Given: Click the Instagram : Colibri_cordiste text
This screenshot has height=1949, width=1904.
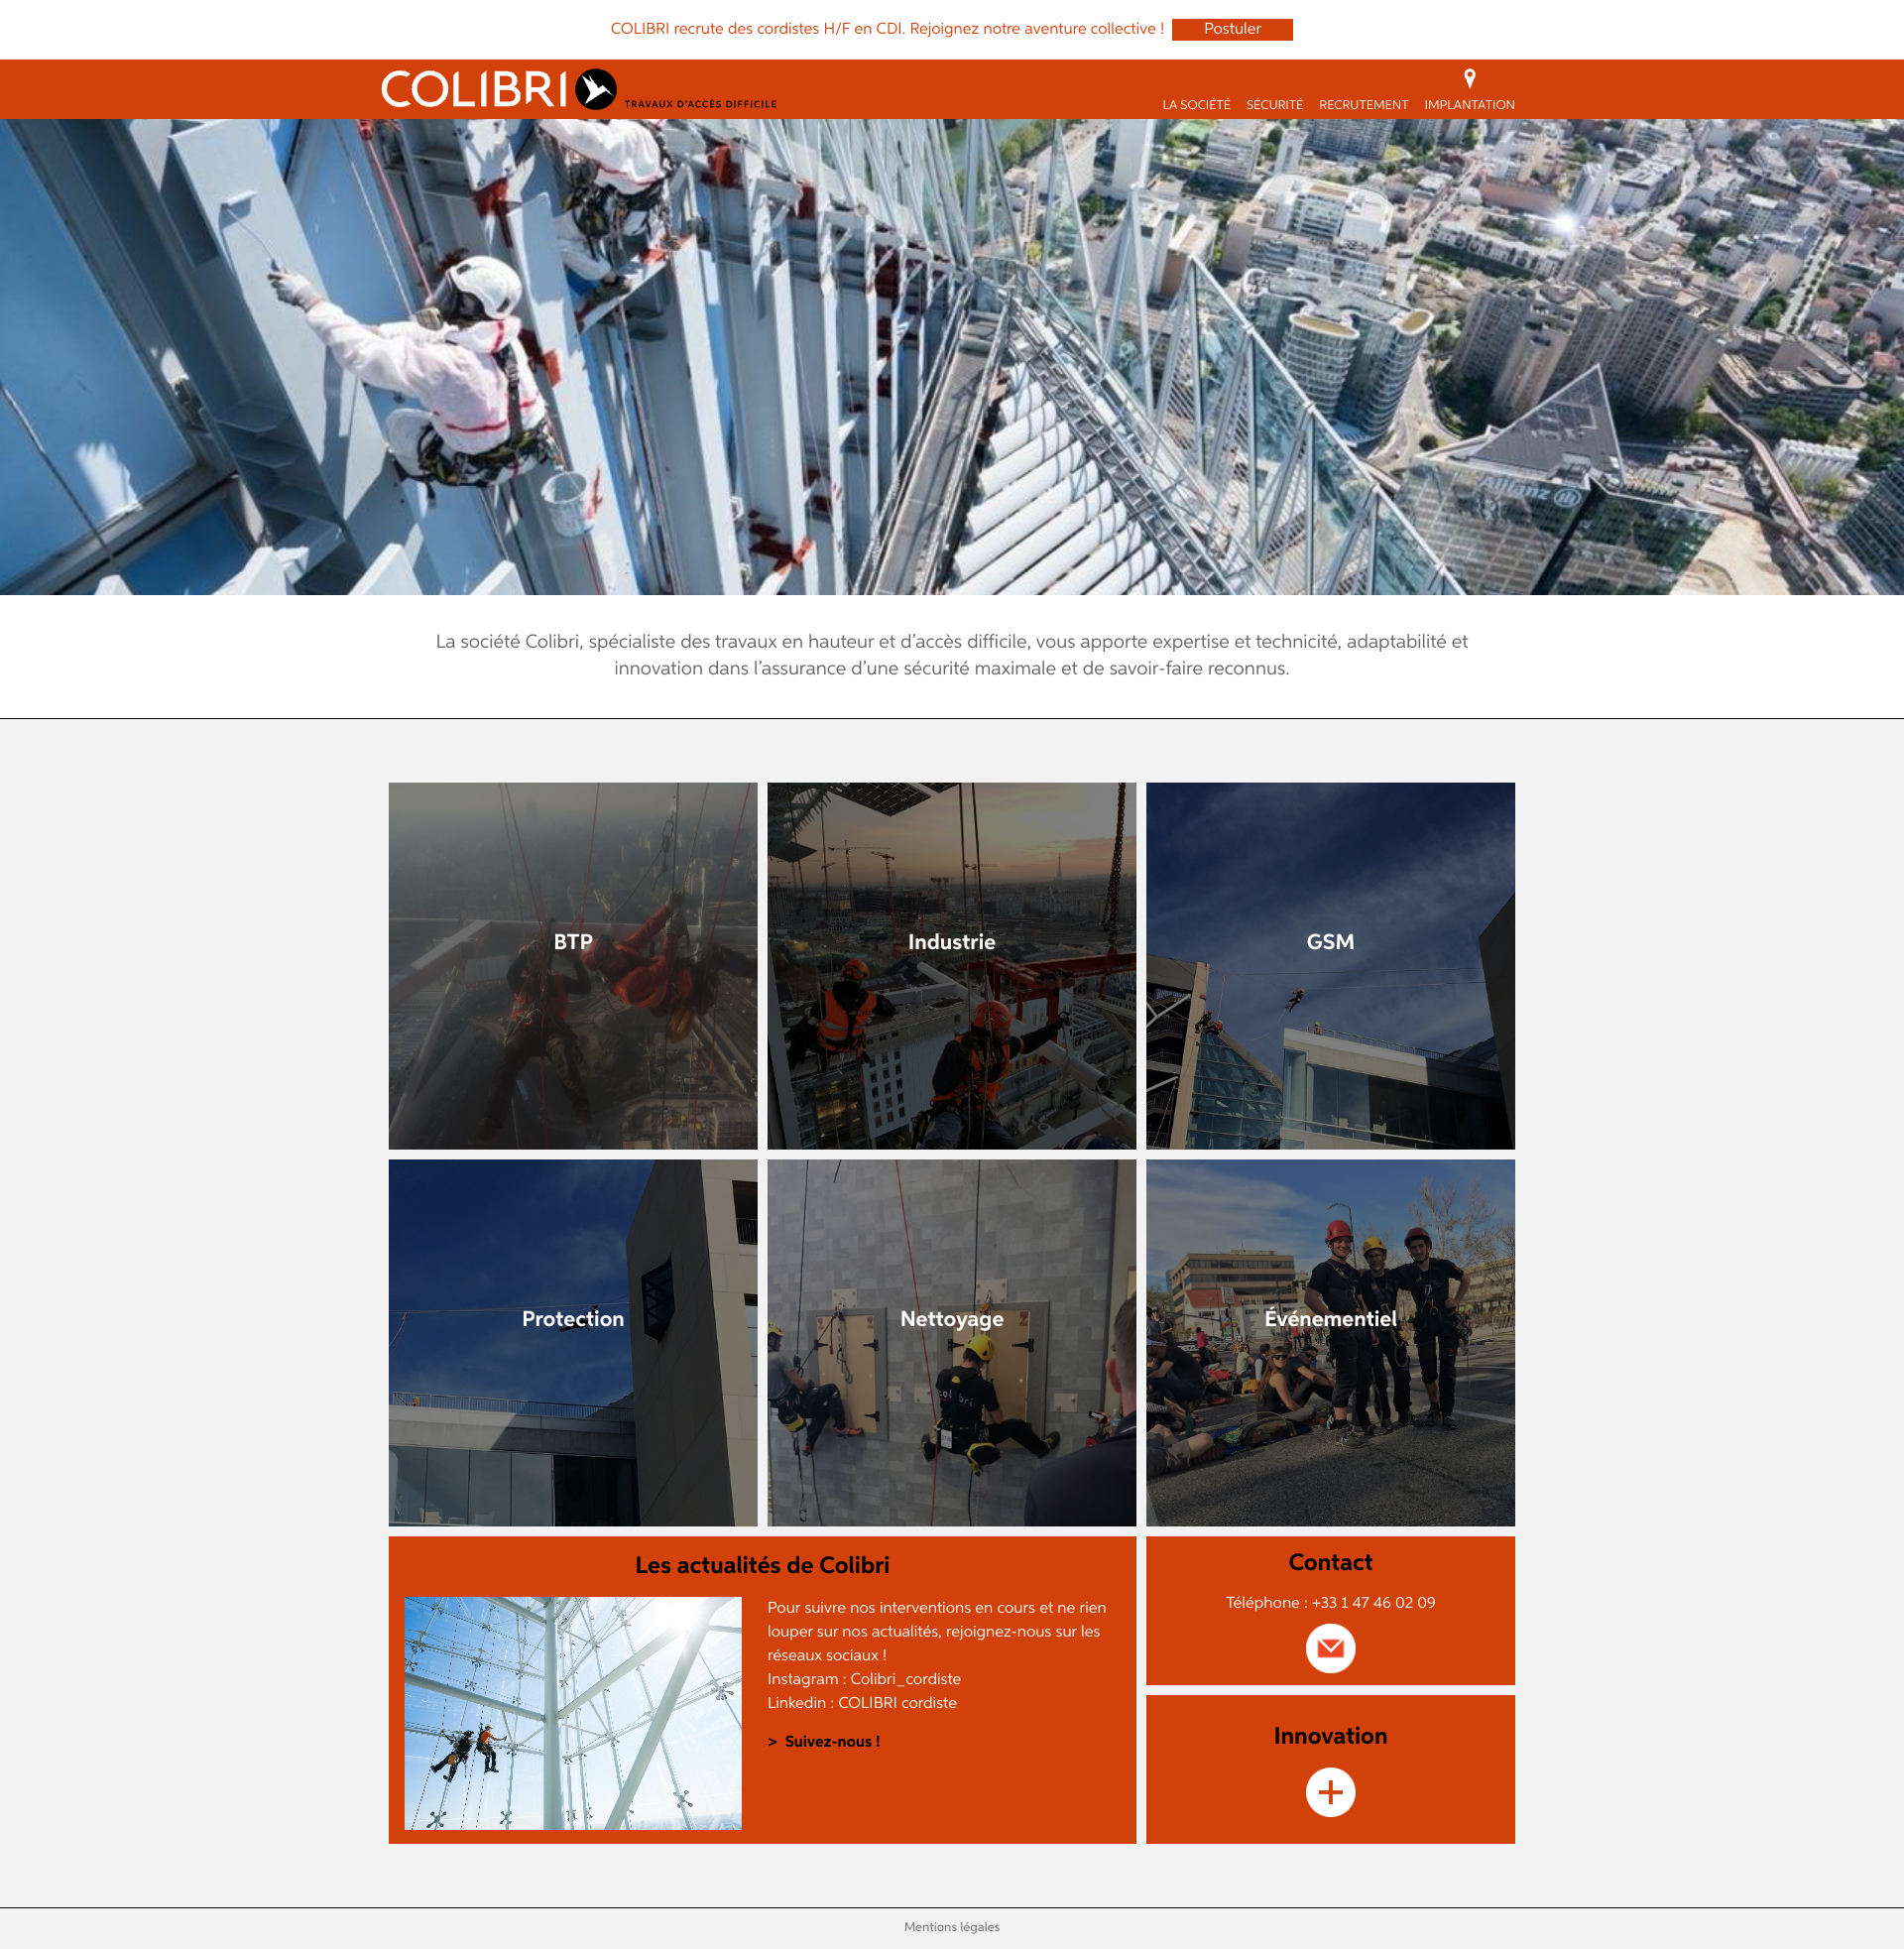Looking at the screenshot, I should [864, 1679].
